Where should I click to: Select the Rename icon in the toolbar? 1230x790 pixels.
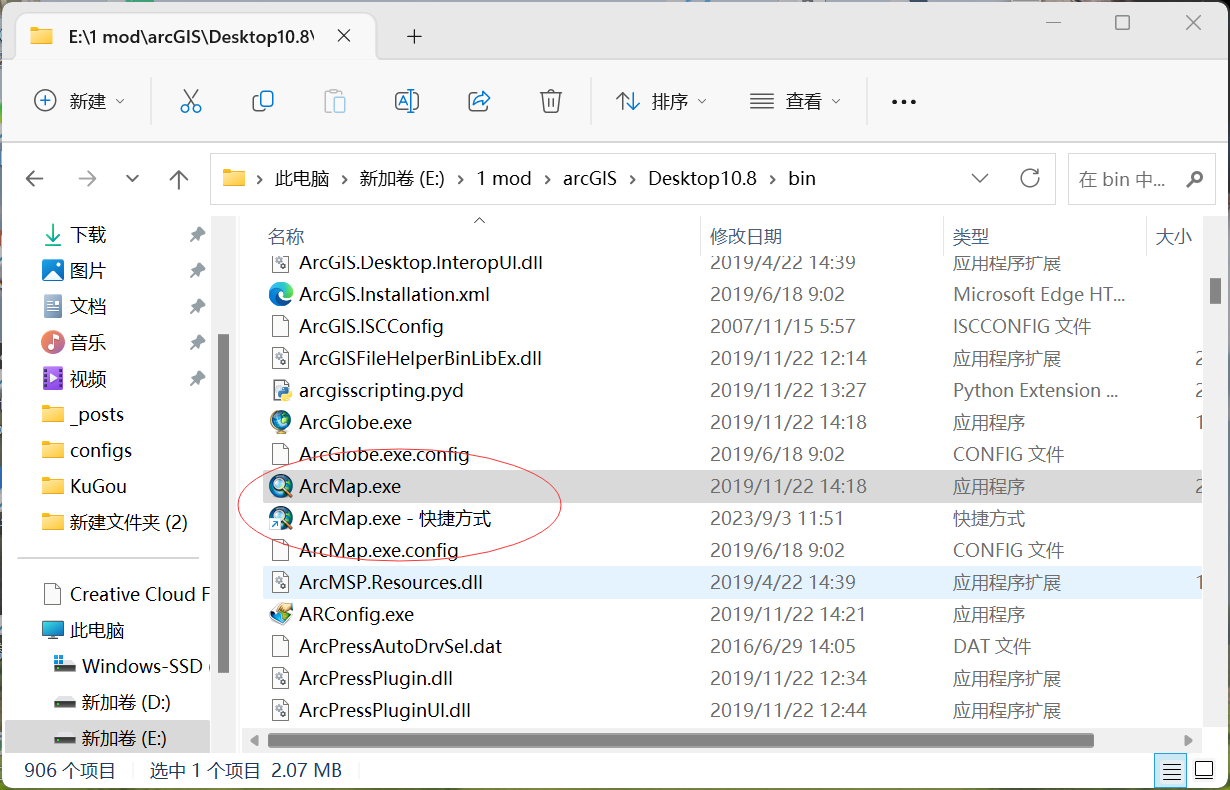point(406,100)
